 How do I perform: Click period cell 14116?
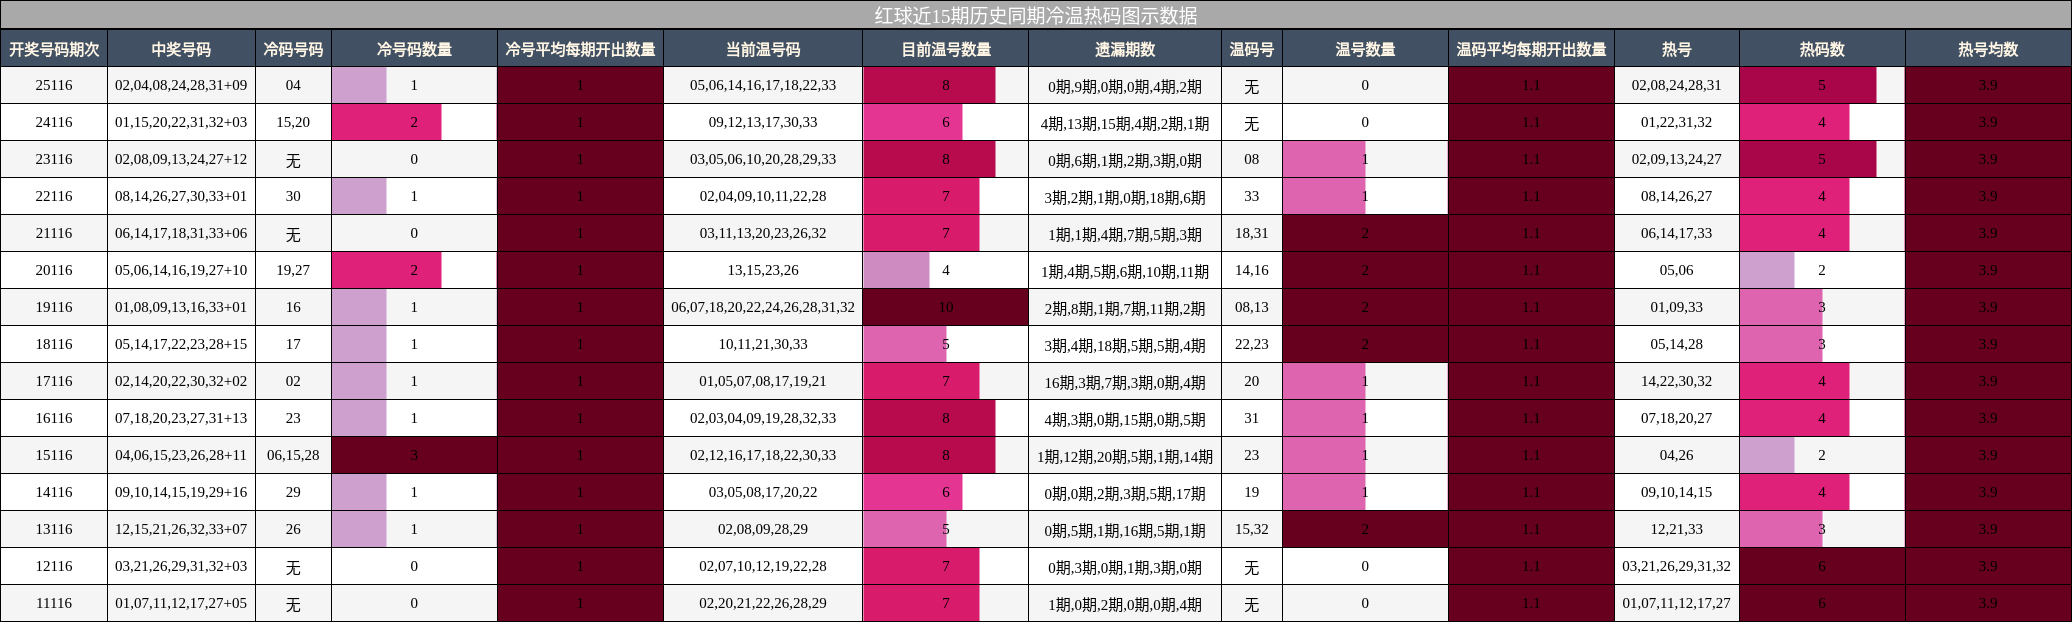click(x=54, y=492)
